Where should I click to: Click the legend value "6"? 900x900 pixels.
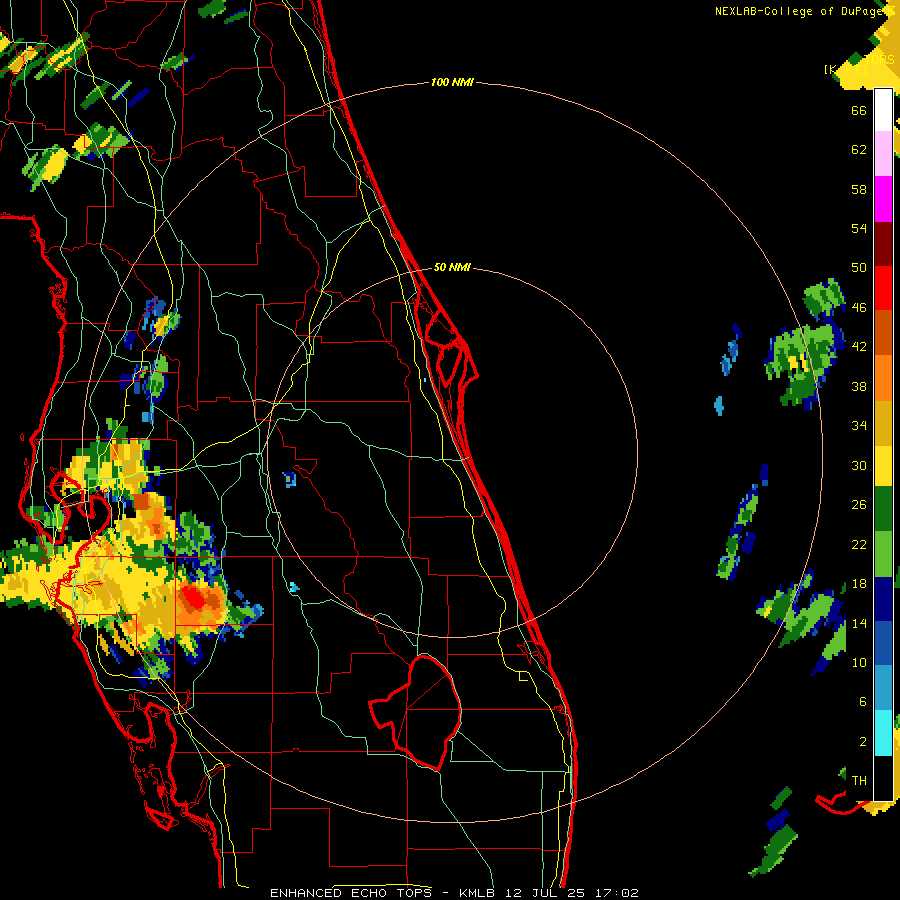tap(863, 702)
